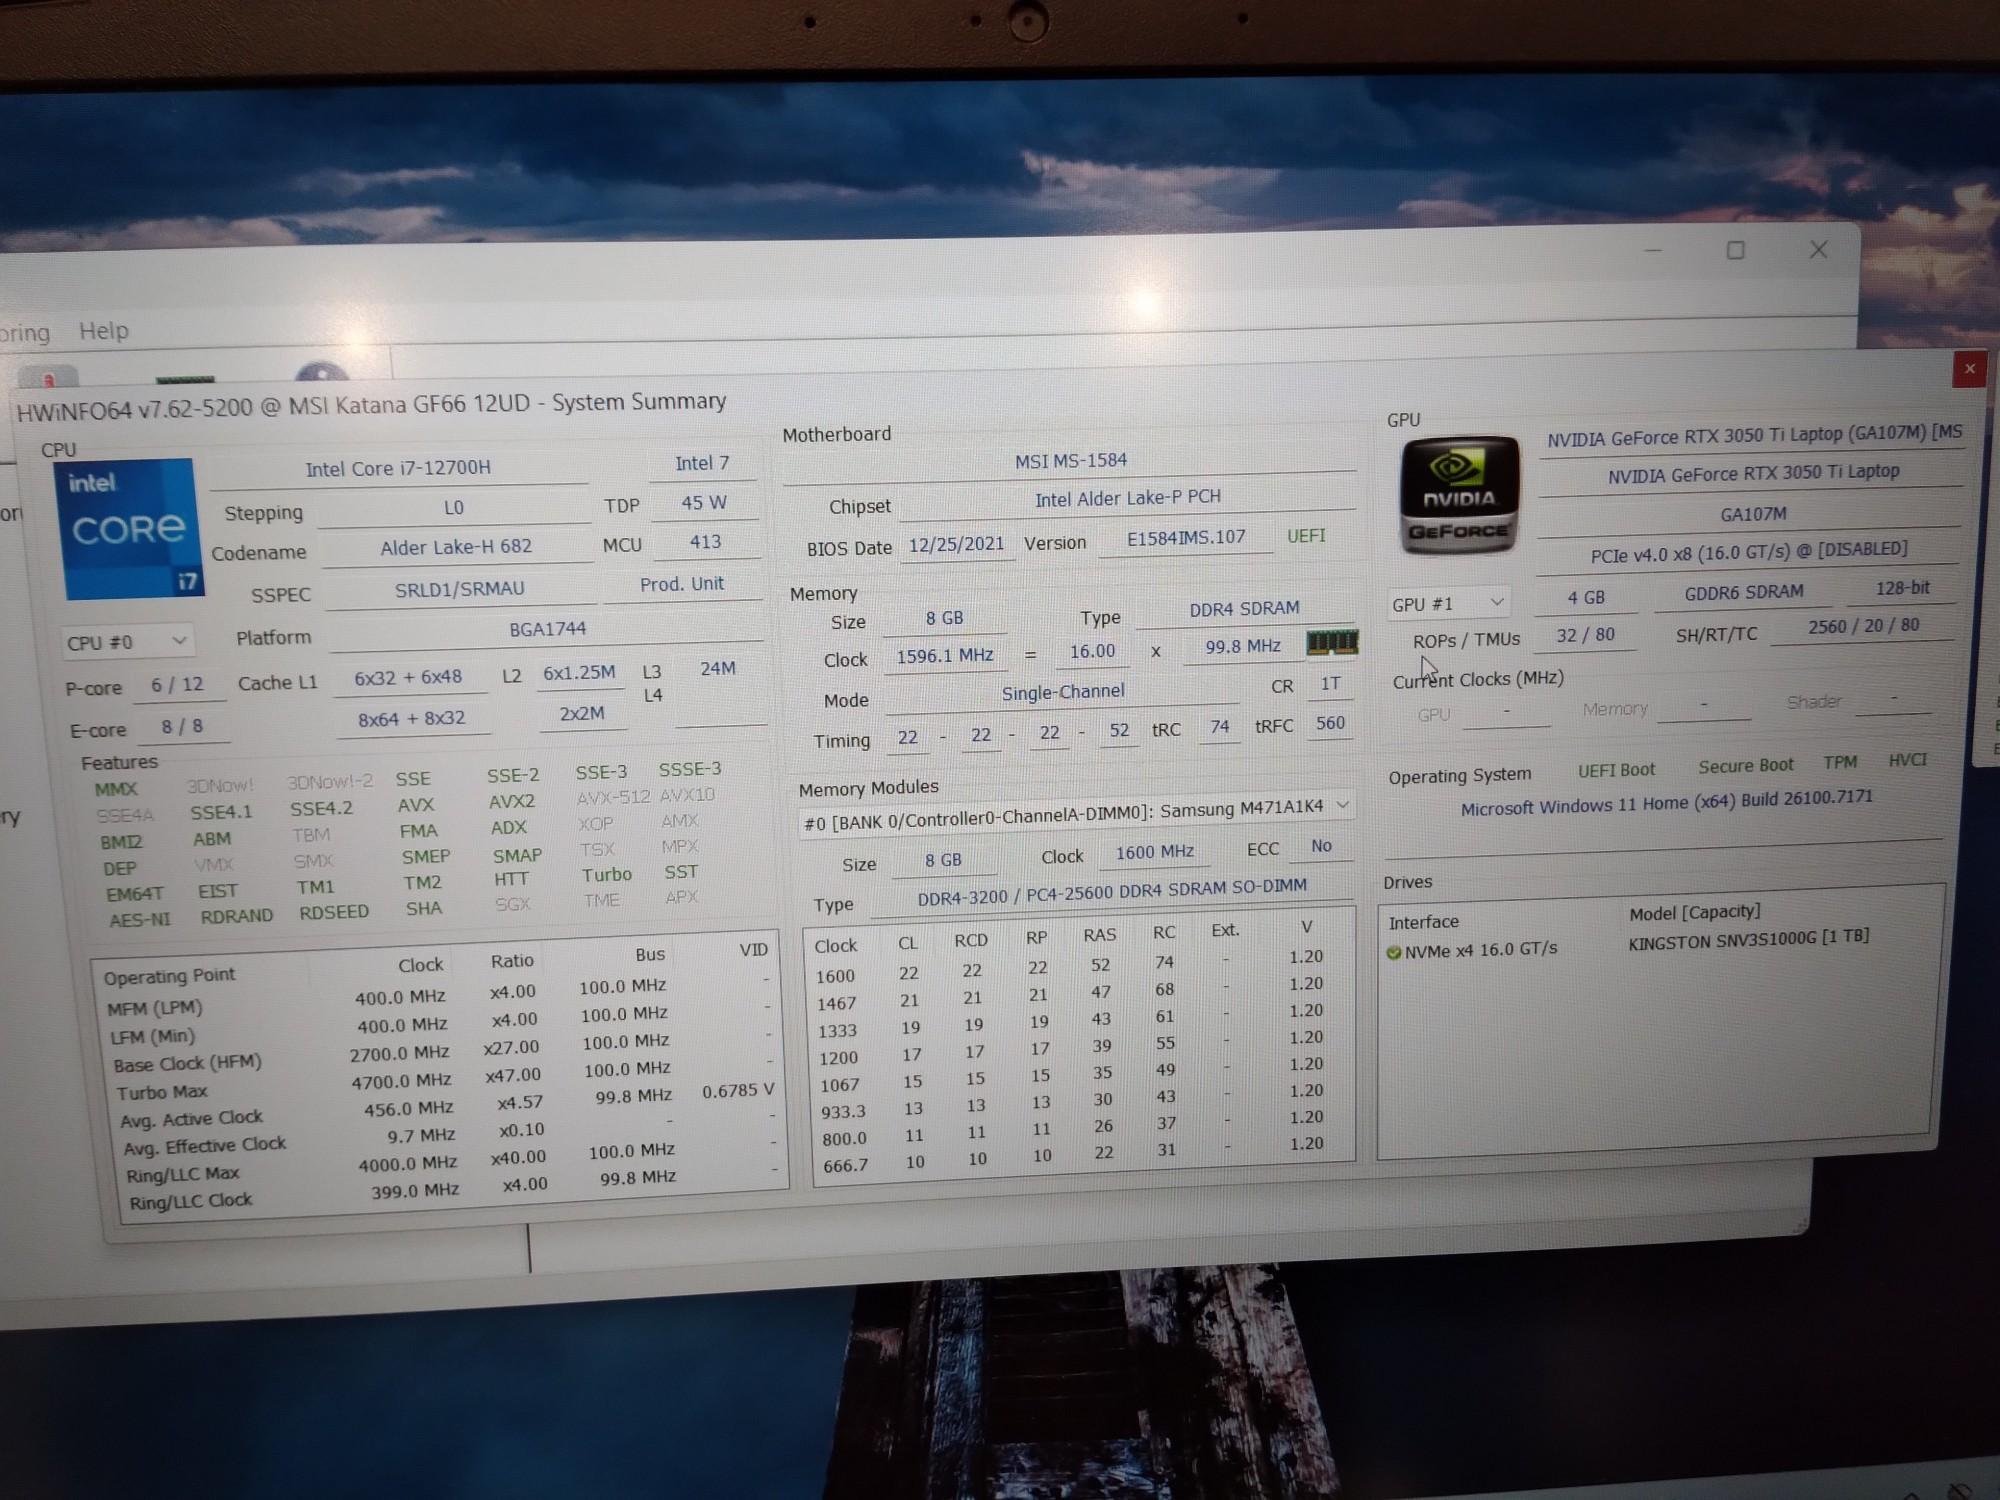The height and width of the screenshot is (1500, 2000).
Task: Click the red toolbar icon behind the summary window
Action: [48, 378]
